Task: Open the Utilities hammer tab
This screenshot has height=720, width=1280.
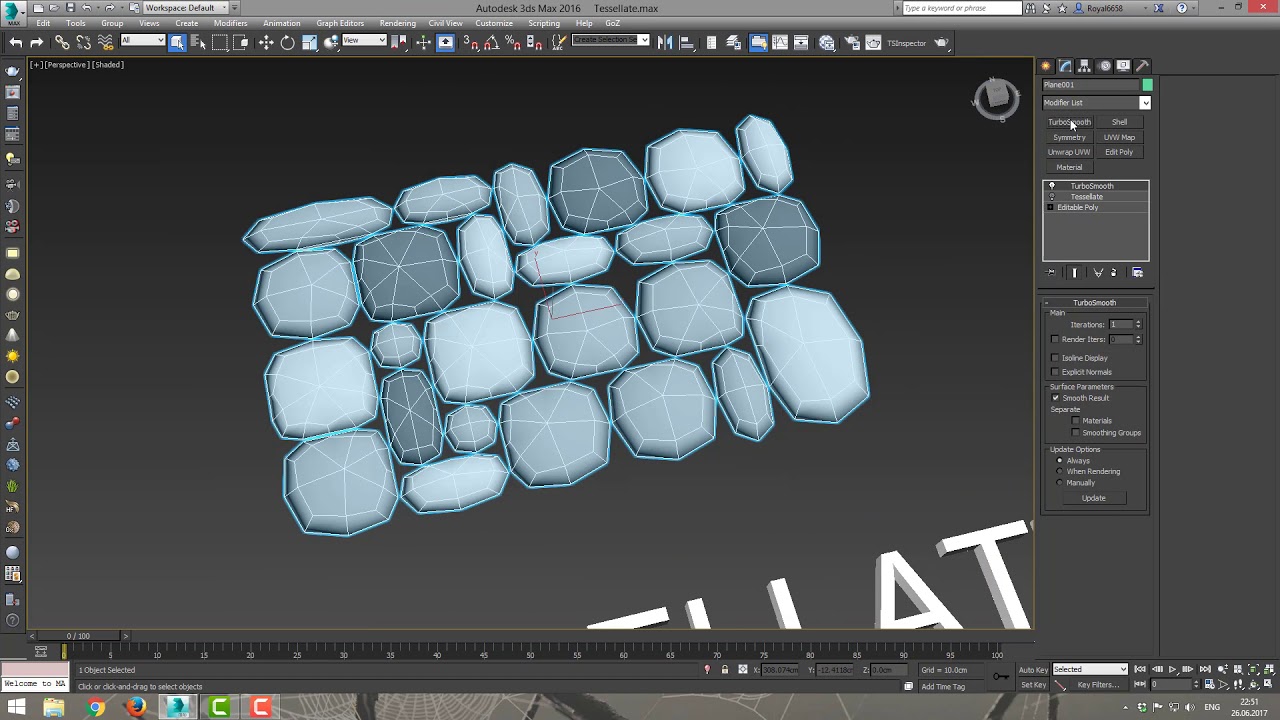Action: click(x=1142, y=66)
